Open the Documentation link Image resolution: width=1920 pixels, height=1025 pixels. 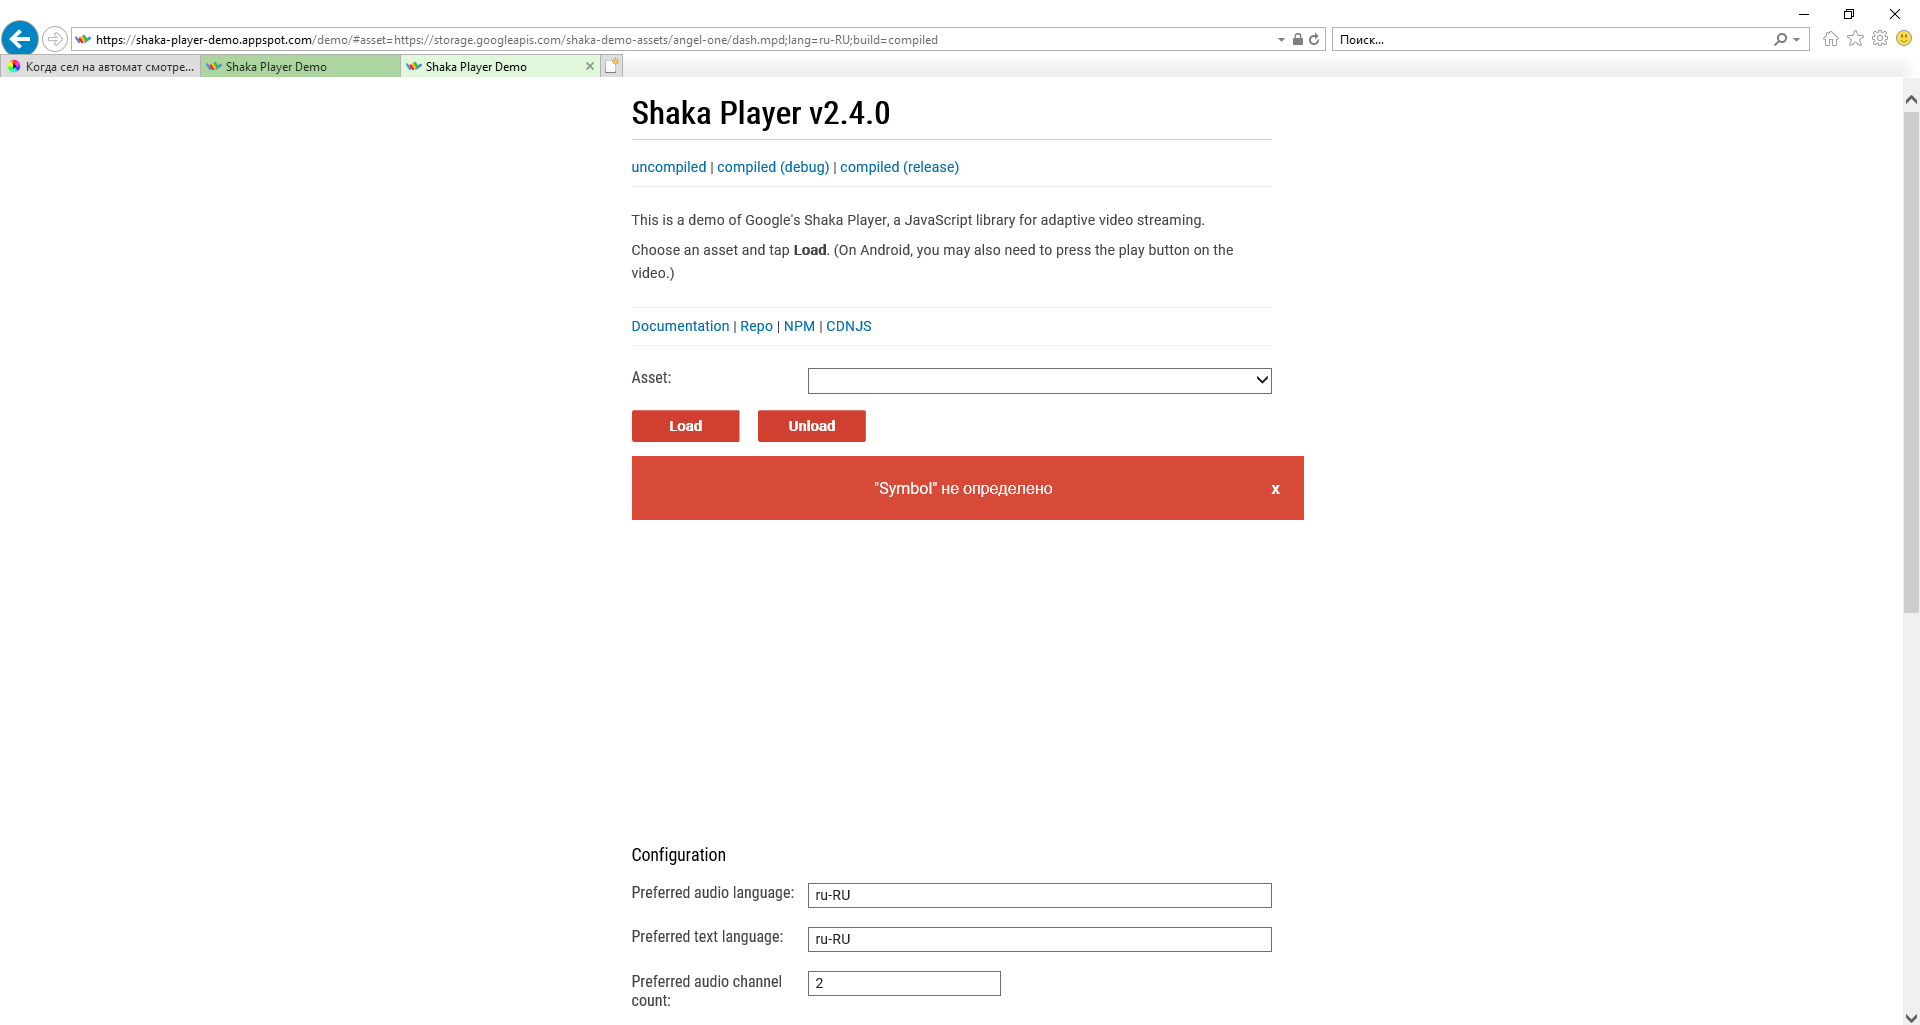[680, 326]
